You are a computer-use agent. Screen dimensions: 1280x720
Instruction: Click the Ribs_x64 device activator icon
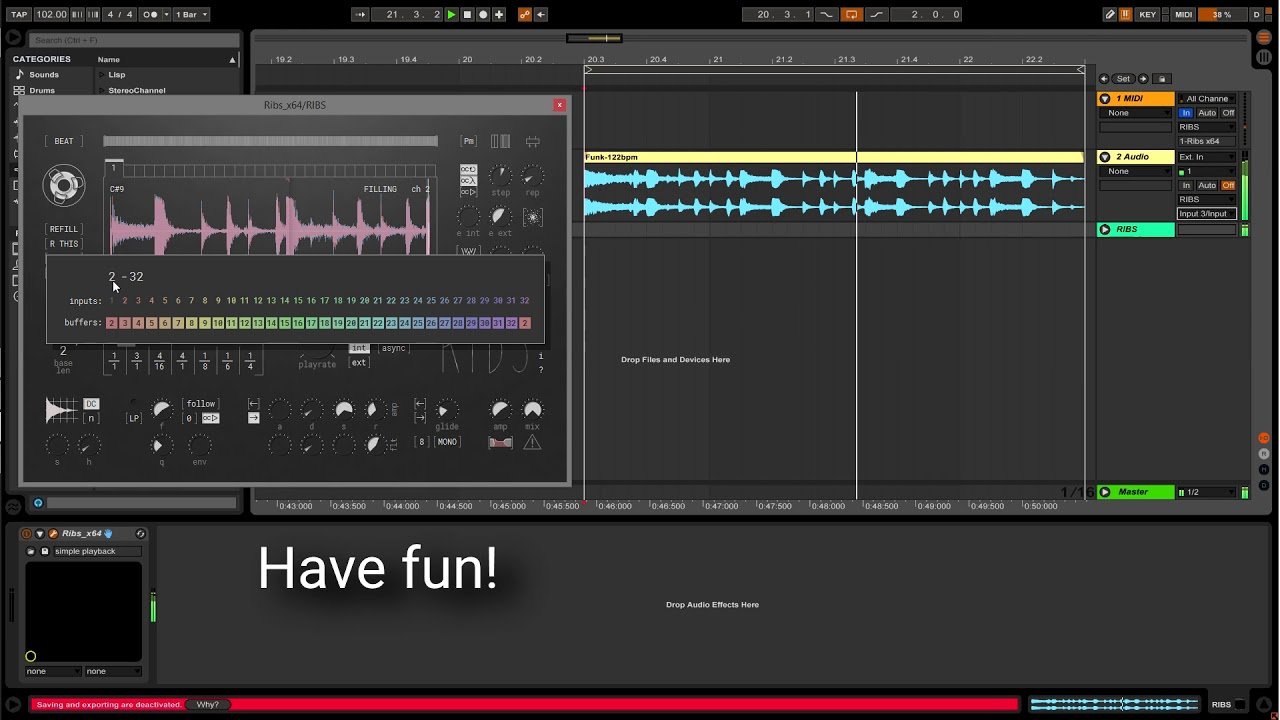[27, 534]
